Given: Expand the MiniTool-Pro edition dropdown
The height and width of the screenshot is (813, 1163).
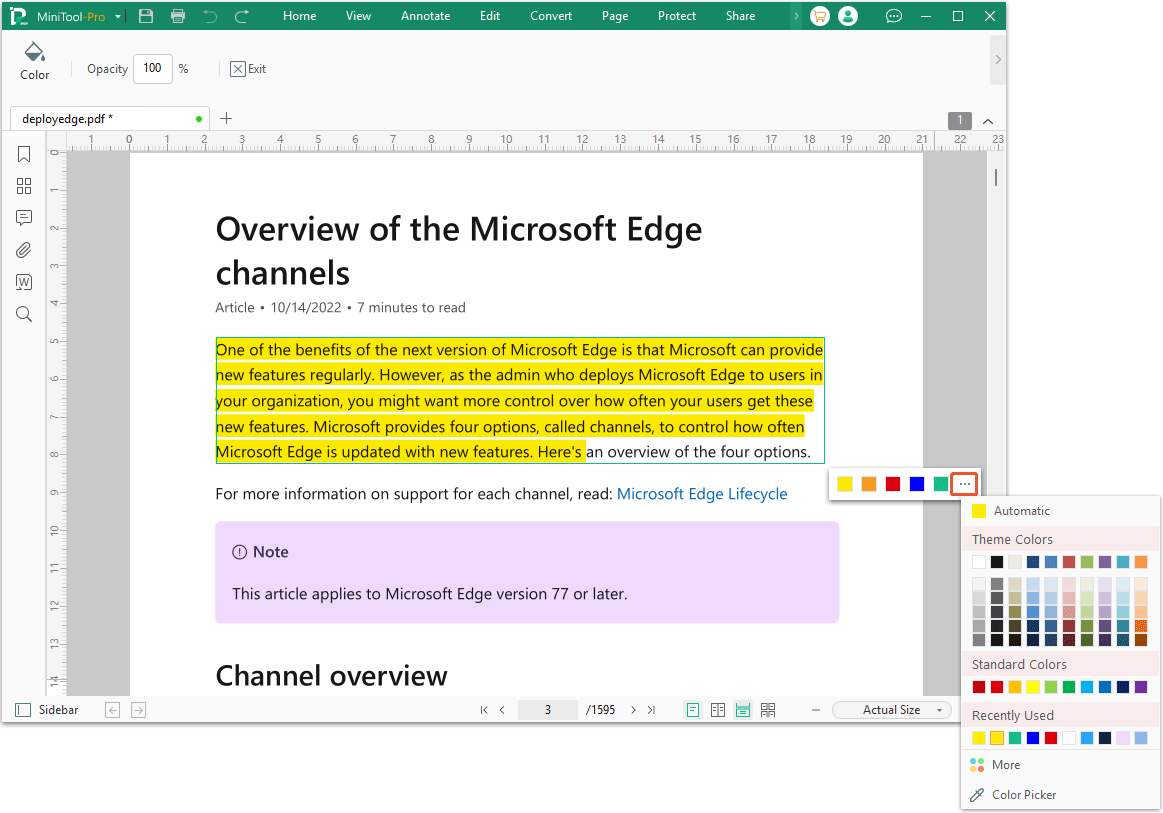Looking at the screenshot, I should (x=117, y=16).
